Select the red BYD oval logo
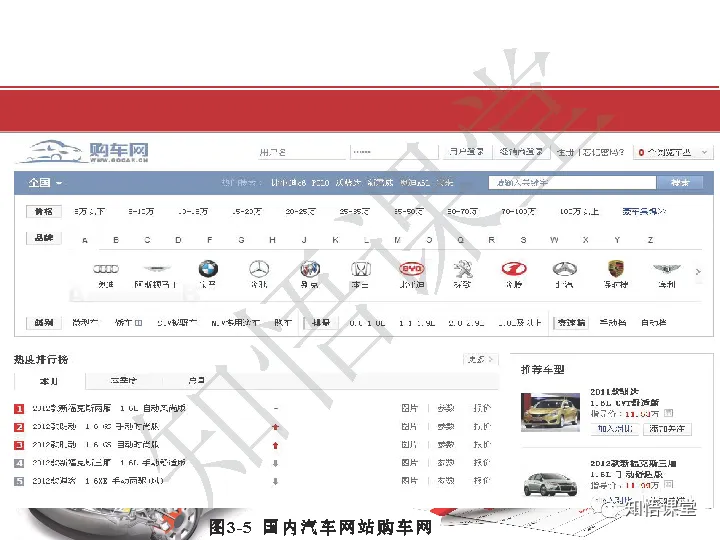 click(x=412, y=269)
